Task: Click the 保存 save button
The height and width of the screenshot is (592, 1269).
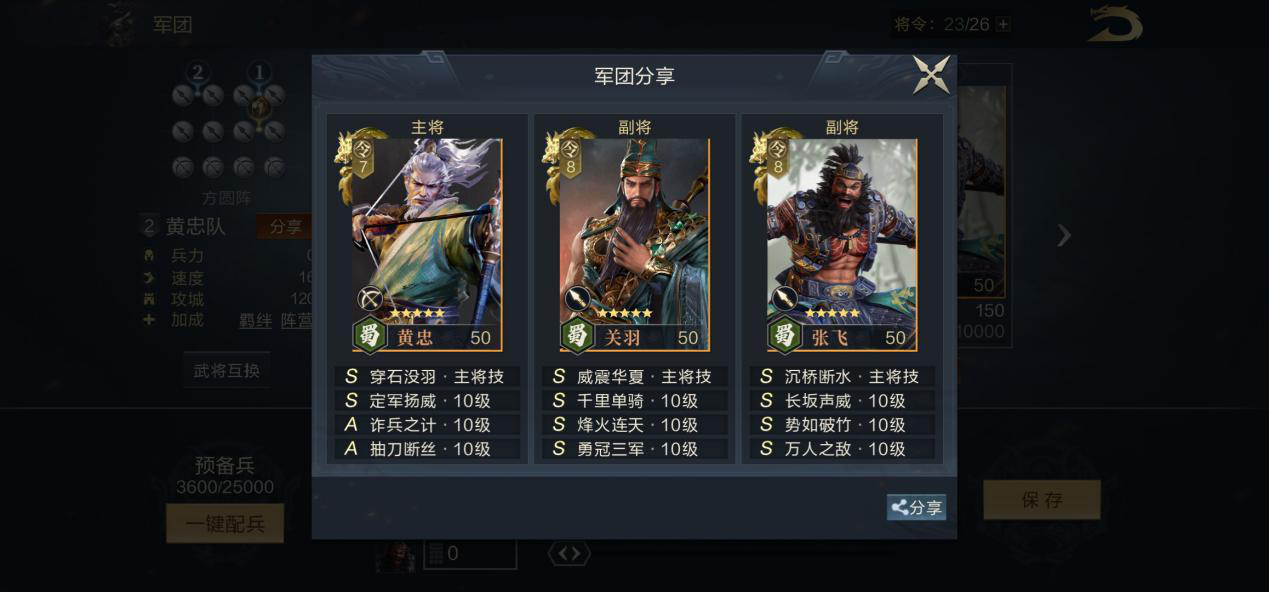Action: 1042,500
